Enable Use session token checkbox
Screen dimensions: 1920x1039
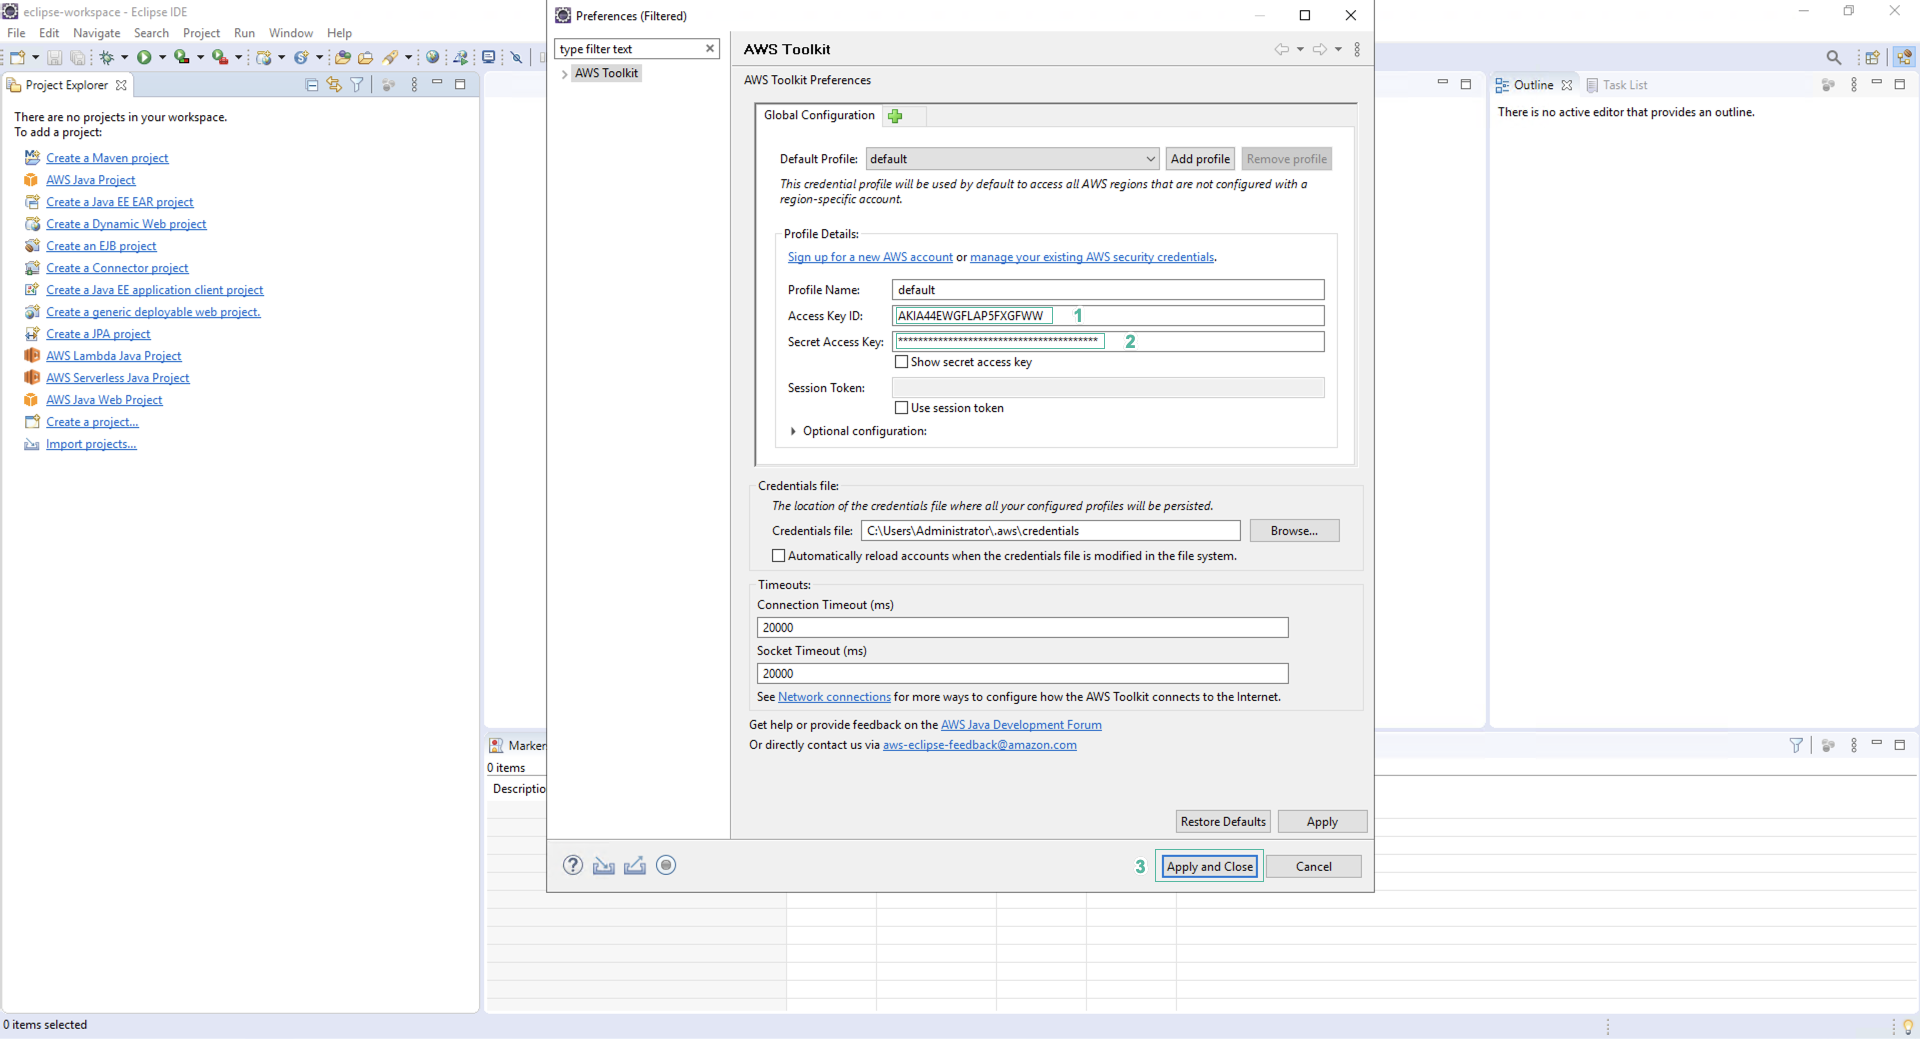pyautogui.click(x=901, y=408)
